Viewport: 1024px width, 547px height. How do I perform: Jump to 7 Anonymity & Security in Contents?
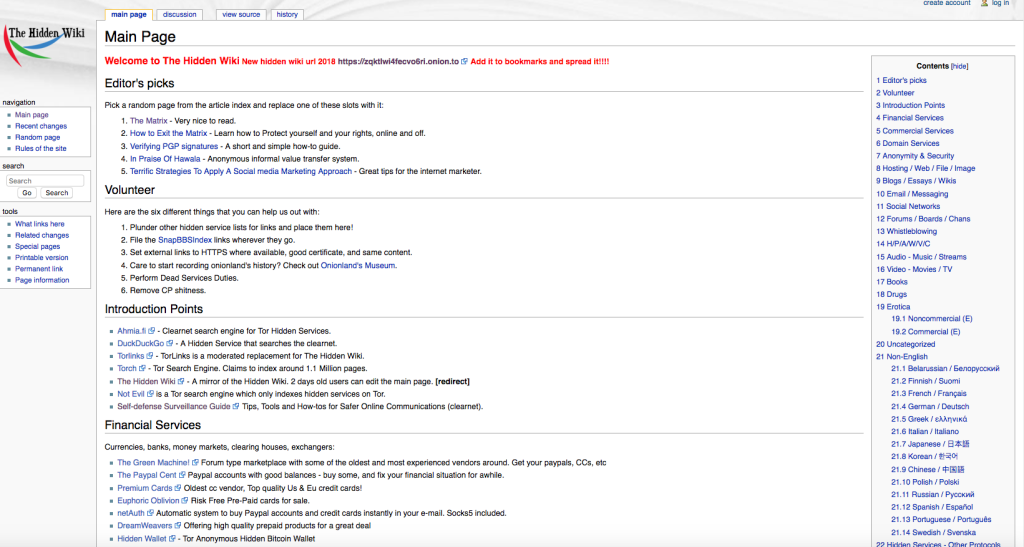pos(915,156)
